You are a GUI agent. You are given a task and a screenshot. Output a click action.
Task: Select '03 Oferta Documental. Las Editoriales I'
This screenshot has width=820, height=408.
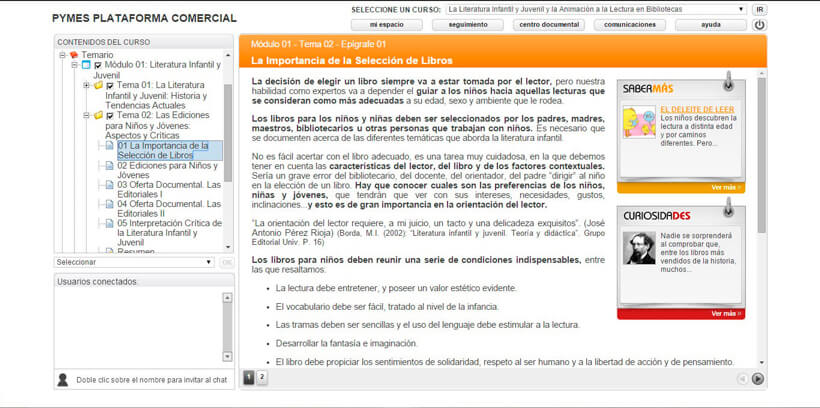[169, 190]
